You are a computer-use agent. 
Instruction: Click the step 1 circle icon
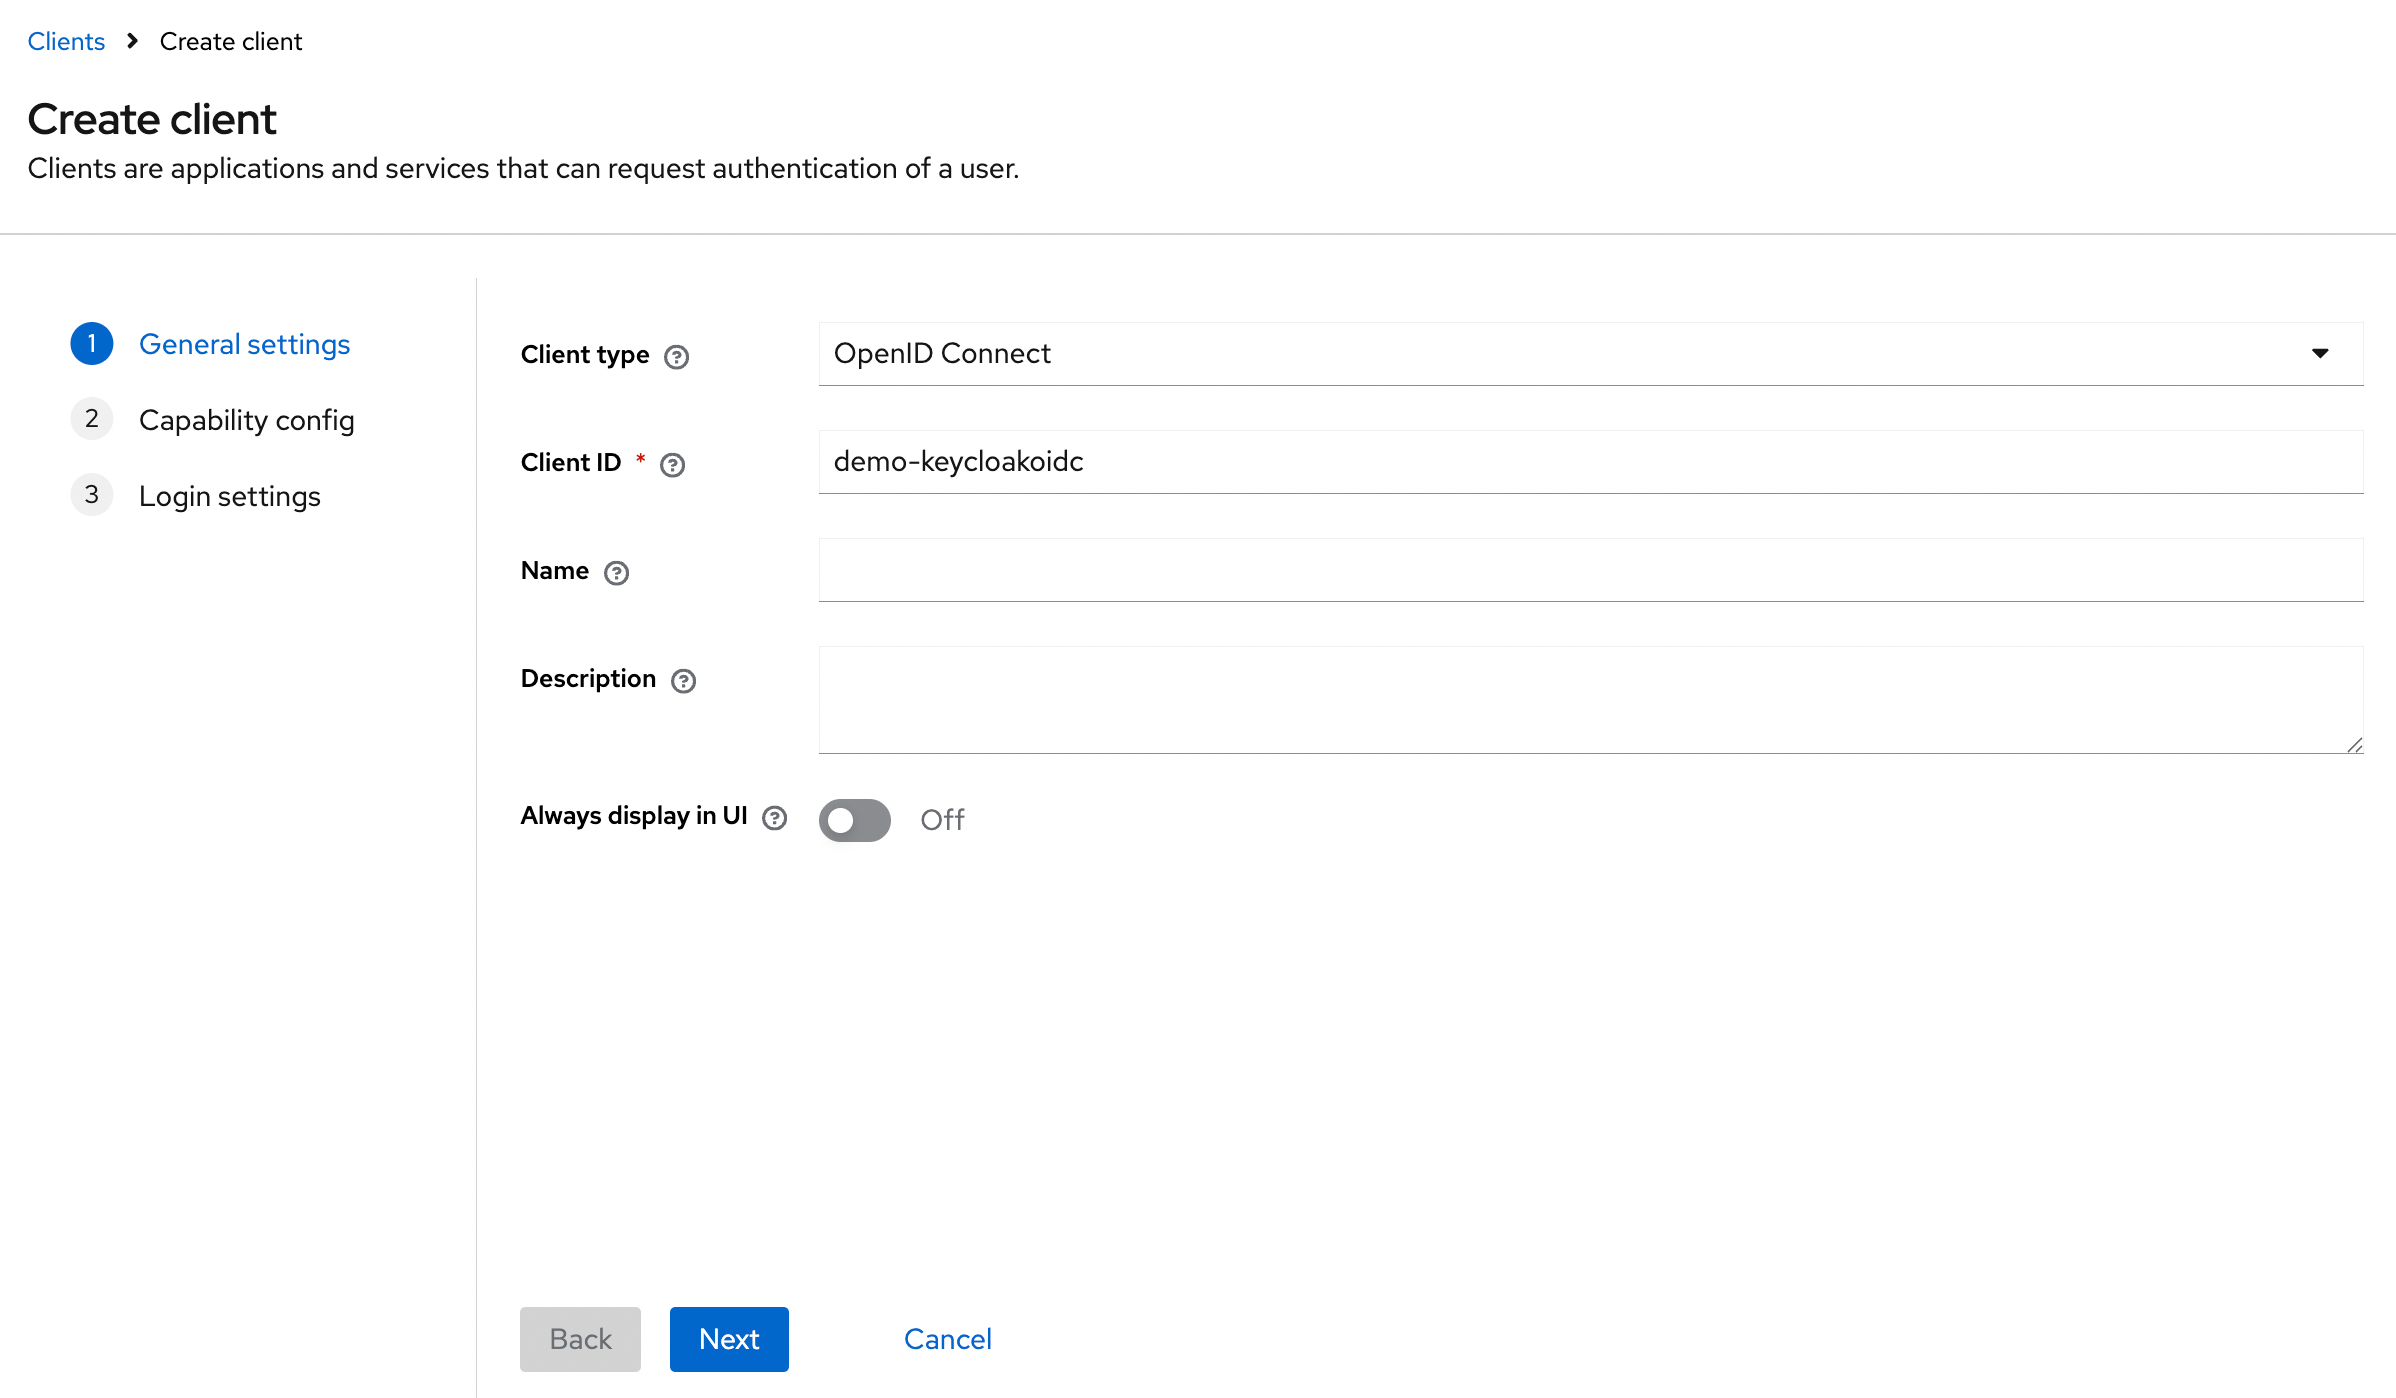pos(92,344)
